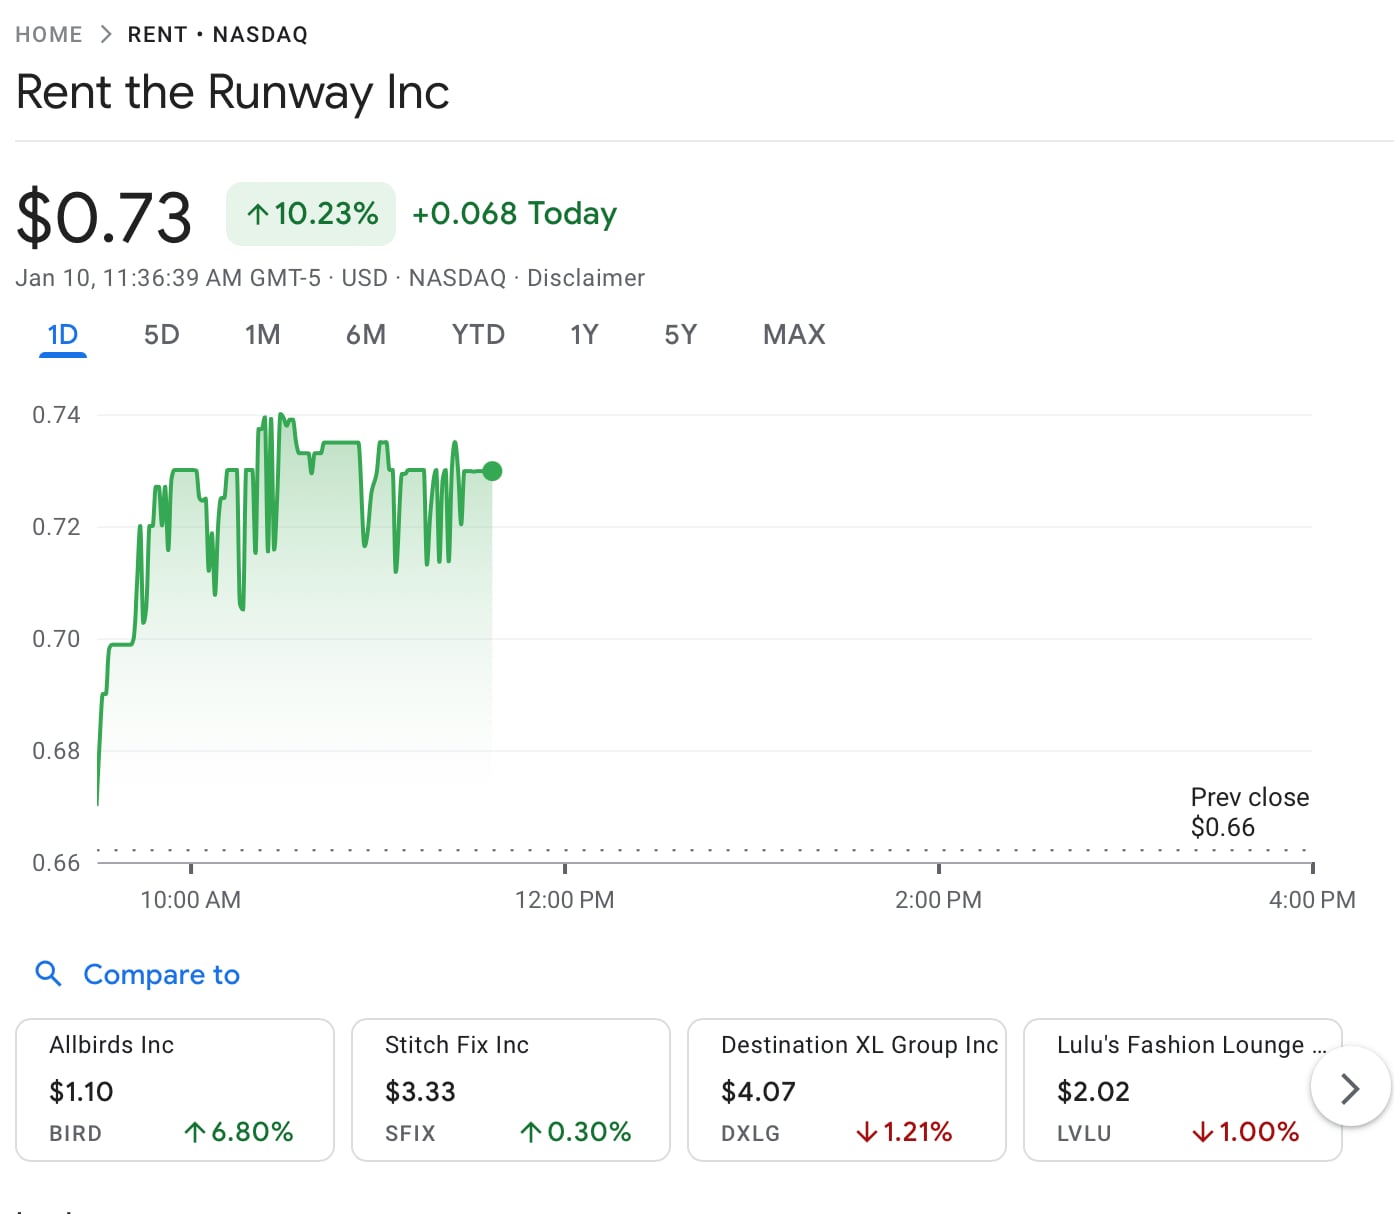
Task: Click the timestamp Jan 10, 11:36:39 AM text
Action: [168, 278]
